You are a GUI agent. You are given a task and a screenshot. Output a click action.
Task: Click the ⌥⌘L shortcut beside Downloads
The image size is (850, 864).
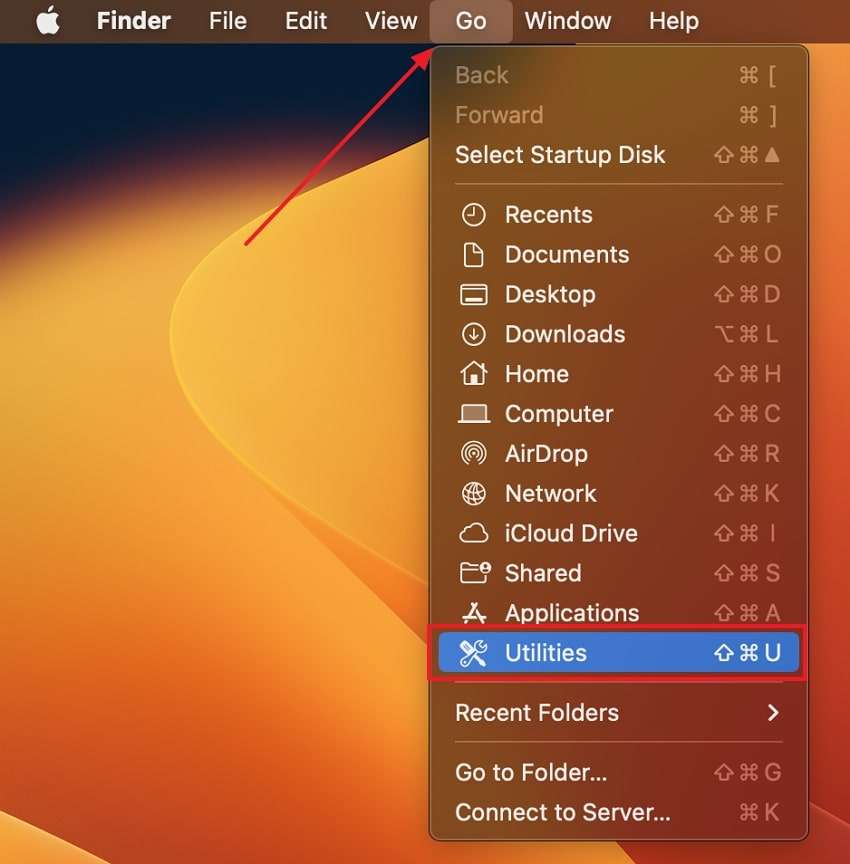(x=747, y=334)
